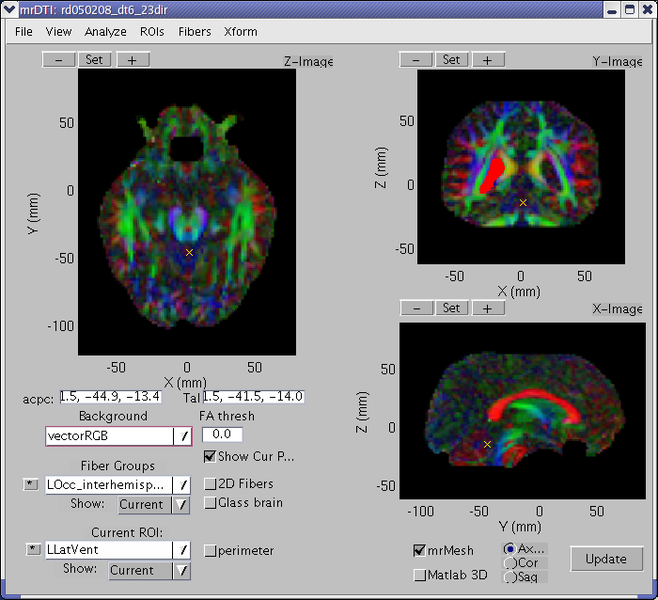
Task: Open the Fiber Groups Show dropdown
Action: 181,505
